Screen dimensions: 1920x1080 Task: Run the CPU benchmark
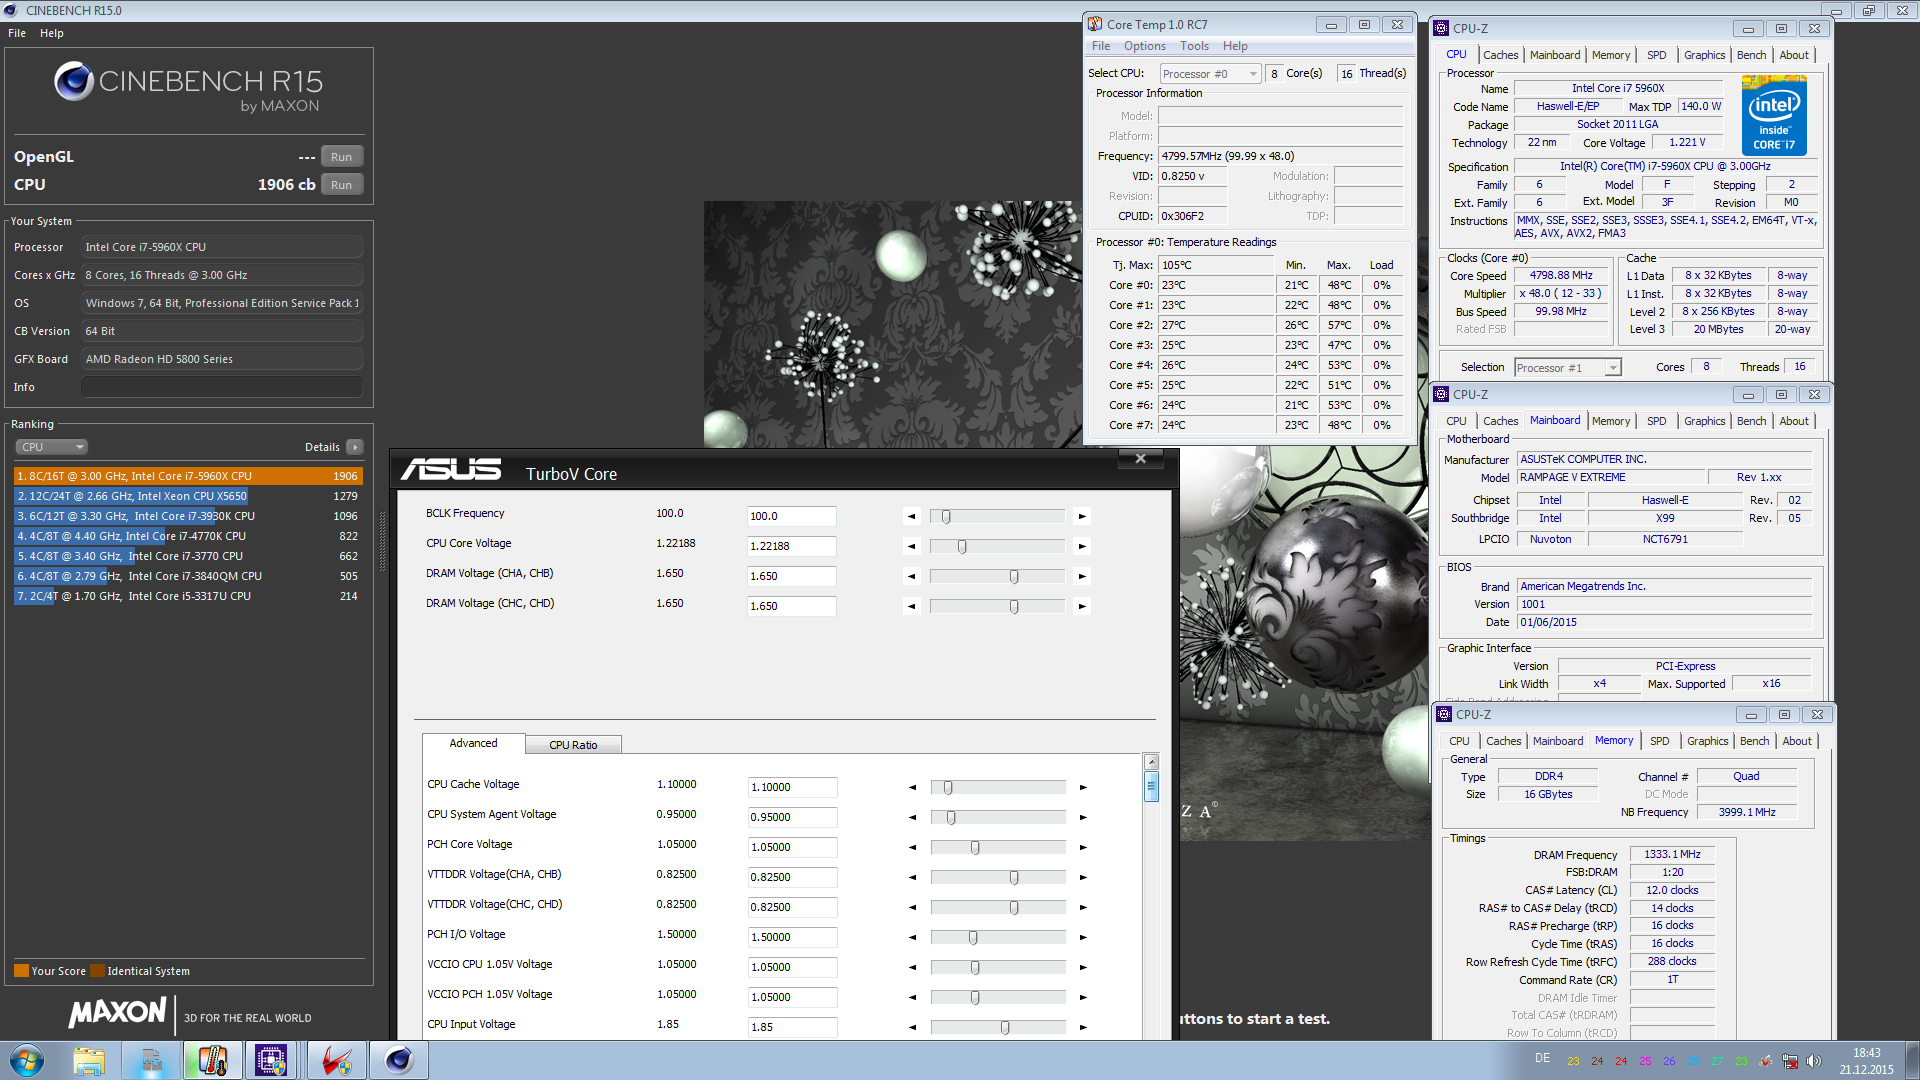pyautogui.click(x=341, y=185)
